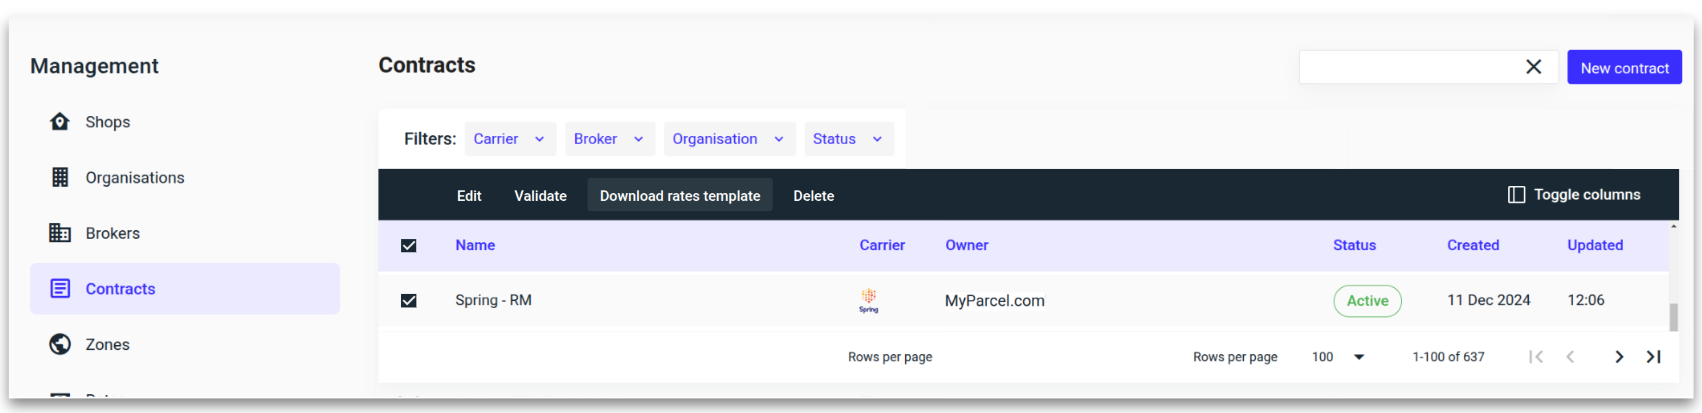The height and width of the screenshot is (413, 1702).
Task: Open the Status filter dropdown
Action: coord(847,139)
